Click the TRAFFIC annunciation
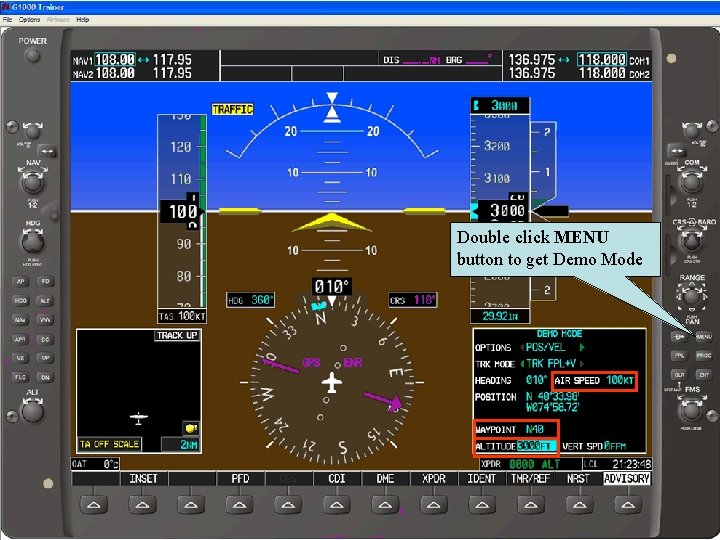The height and width of the screenshot is (540, 720). click(x=232, y=109)
